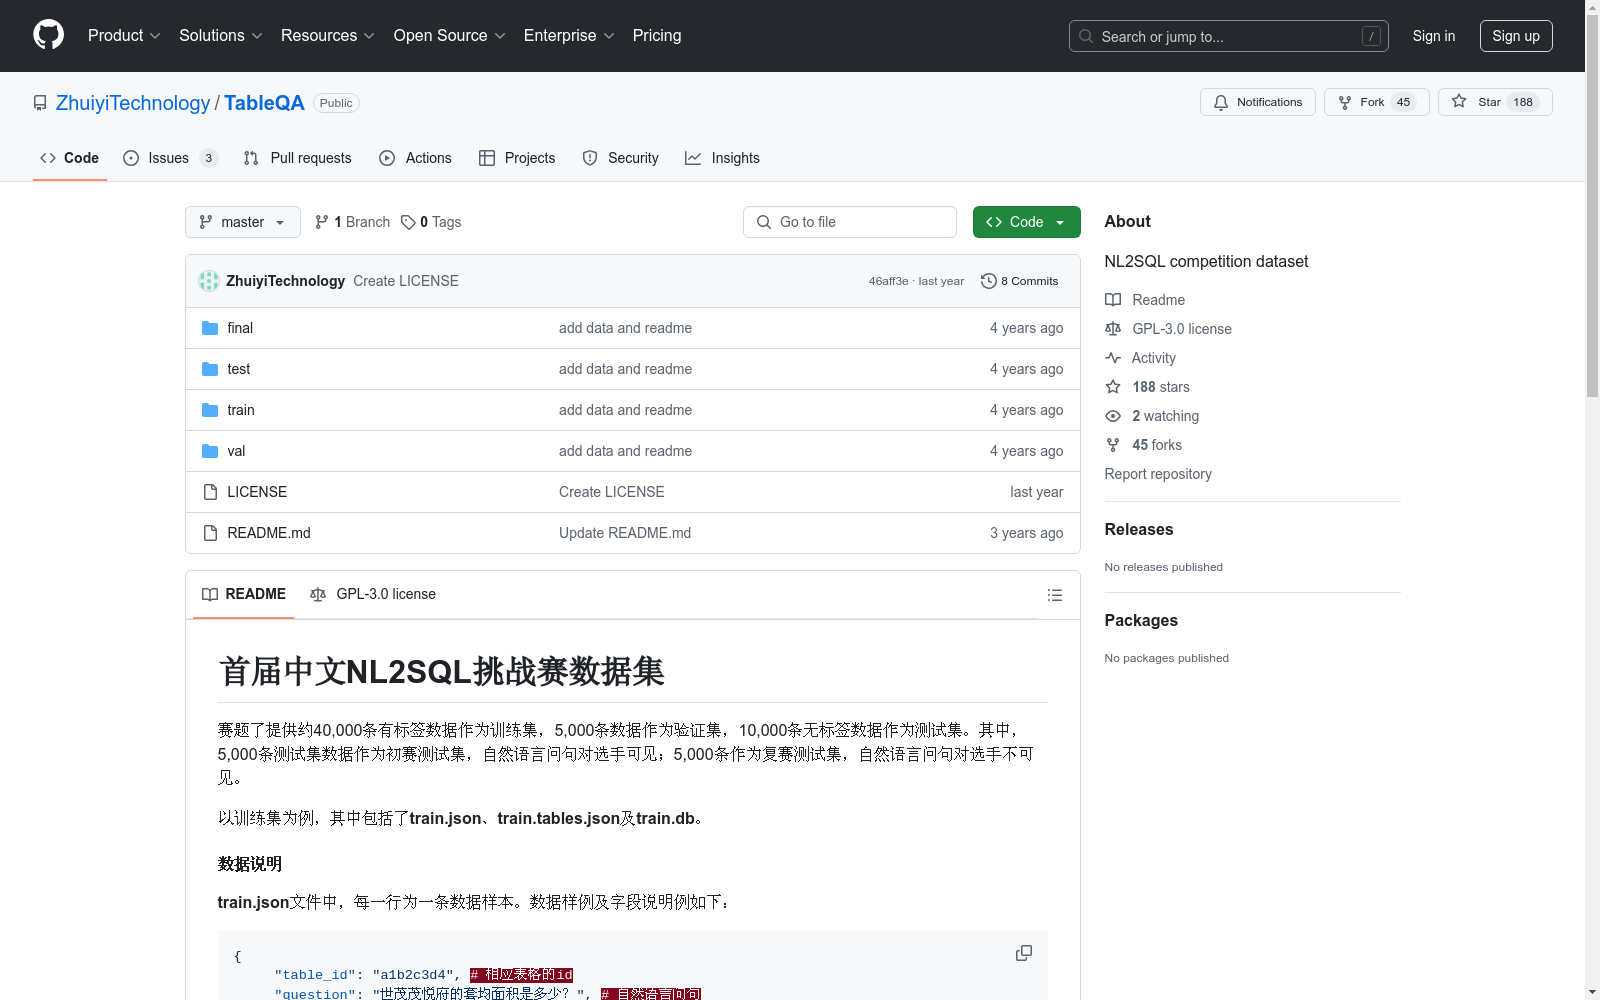Switch to the Actions tab
Image resolution: width=1600 pixels, height=1000 pixels.
(x=416, y=158)
